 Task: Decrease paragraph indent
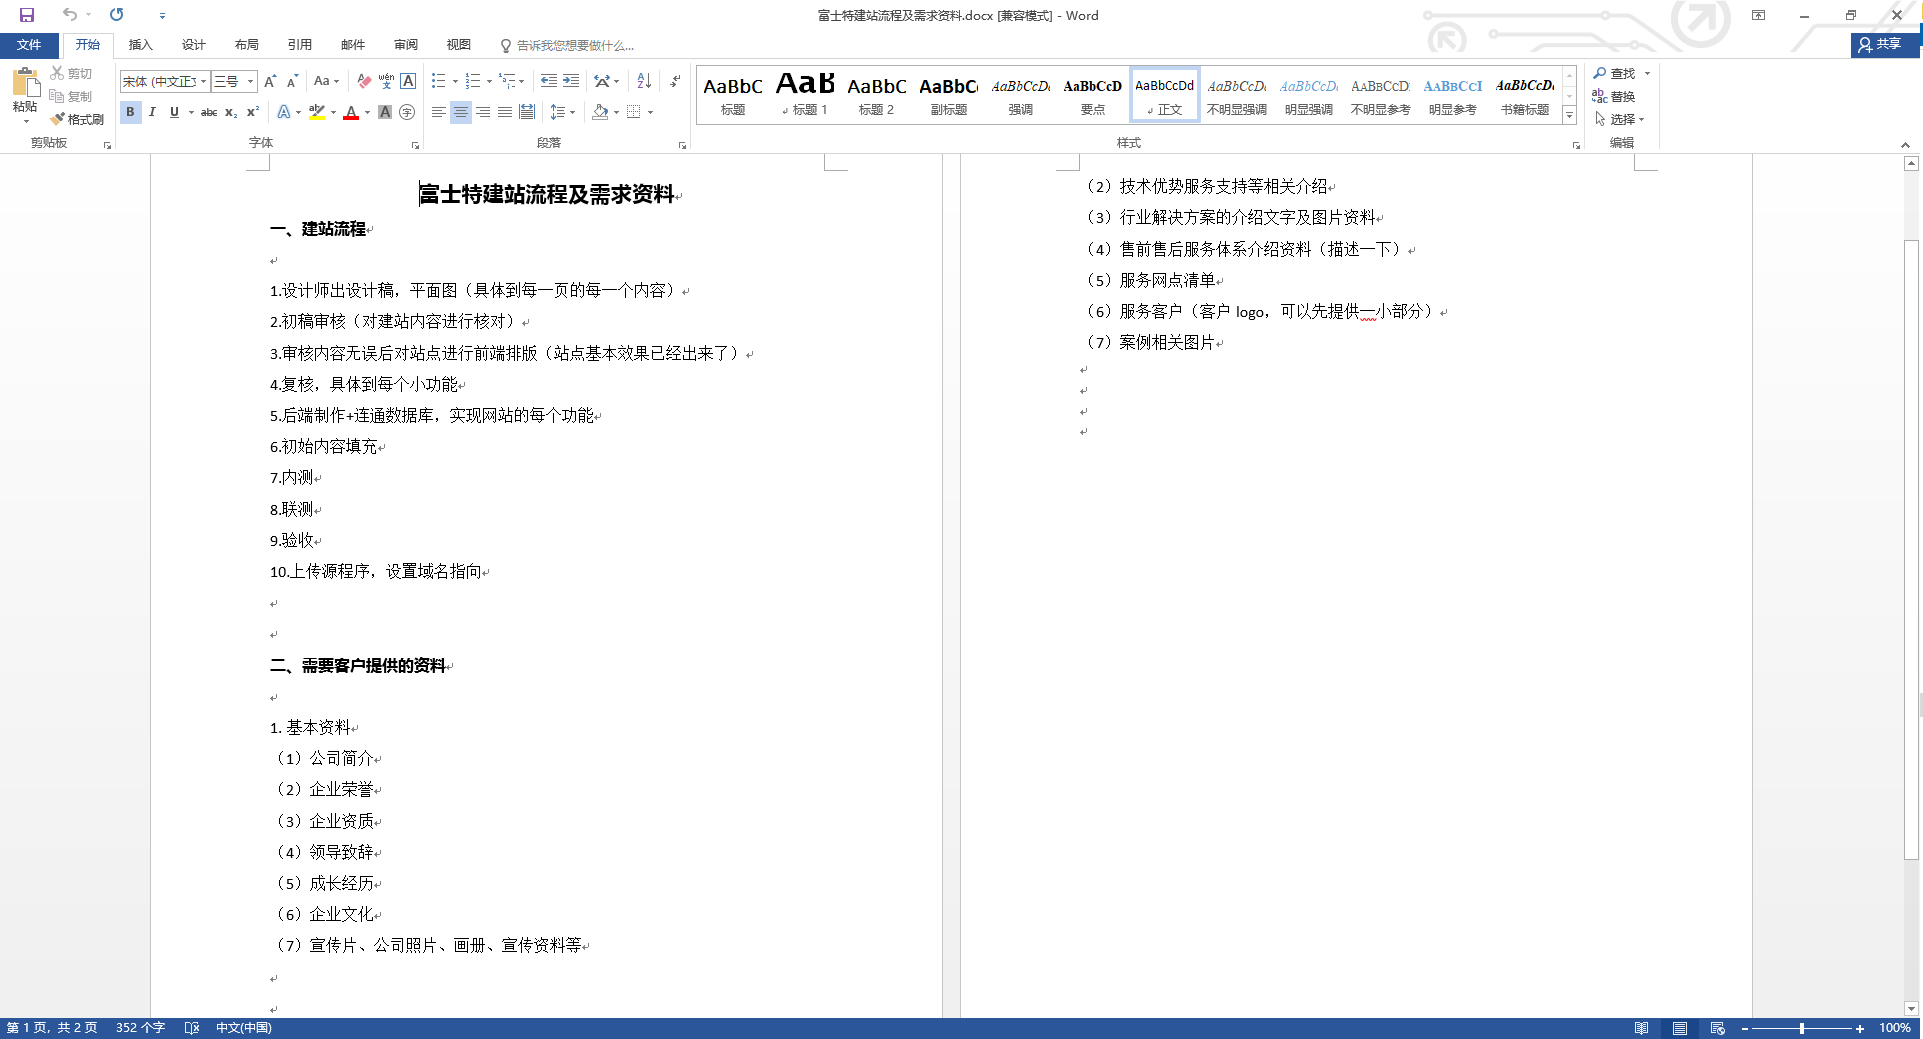549,81
